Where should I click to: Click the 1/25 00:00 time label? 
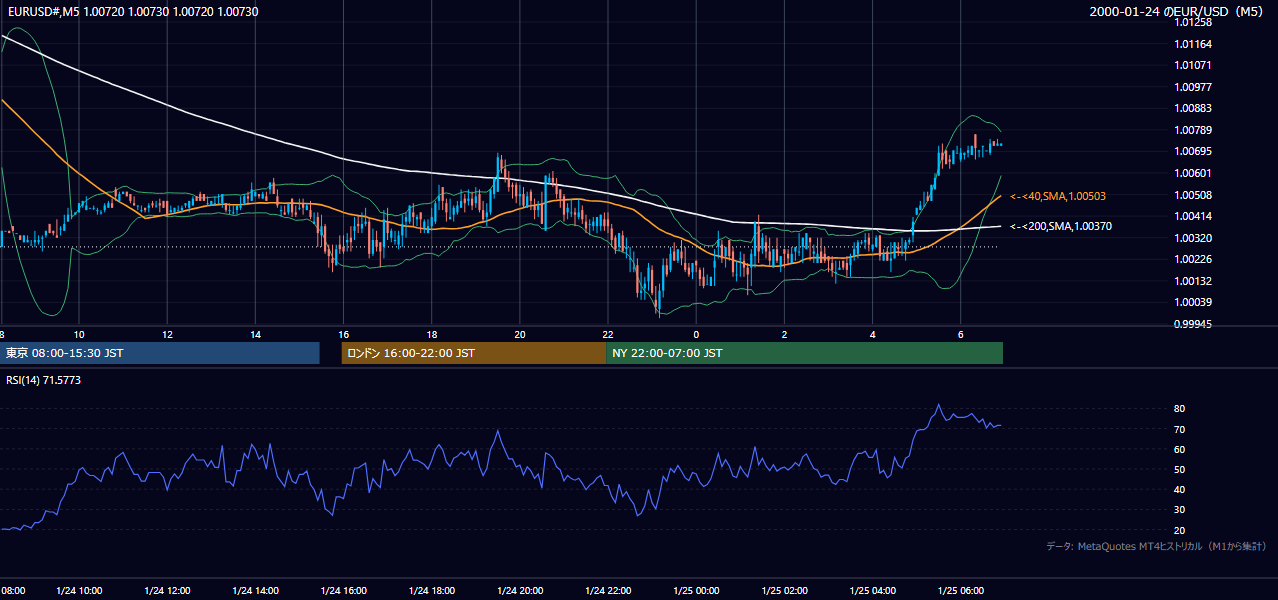pyautogui.click(x=696, y=590)
